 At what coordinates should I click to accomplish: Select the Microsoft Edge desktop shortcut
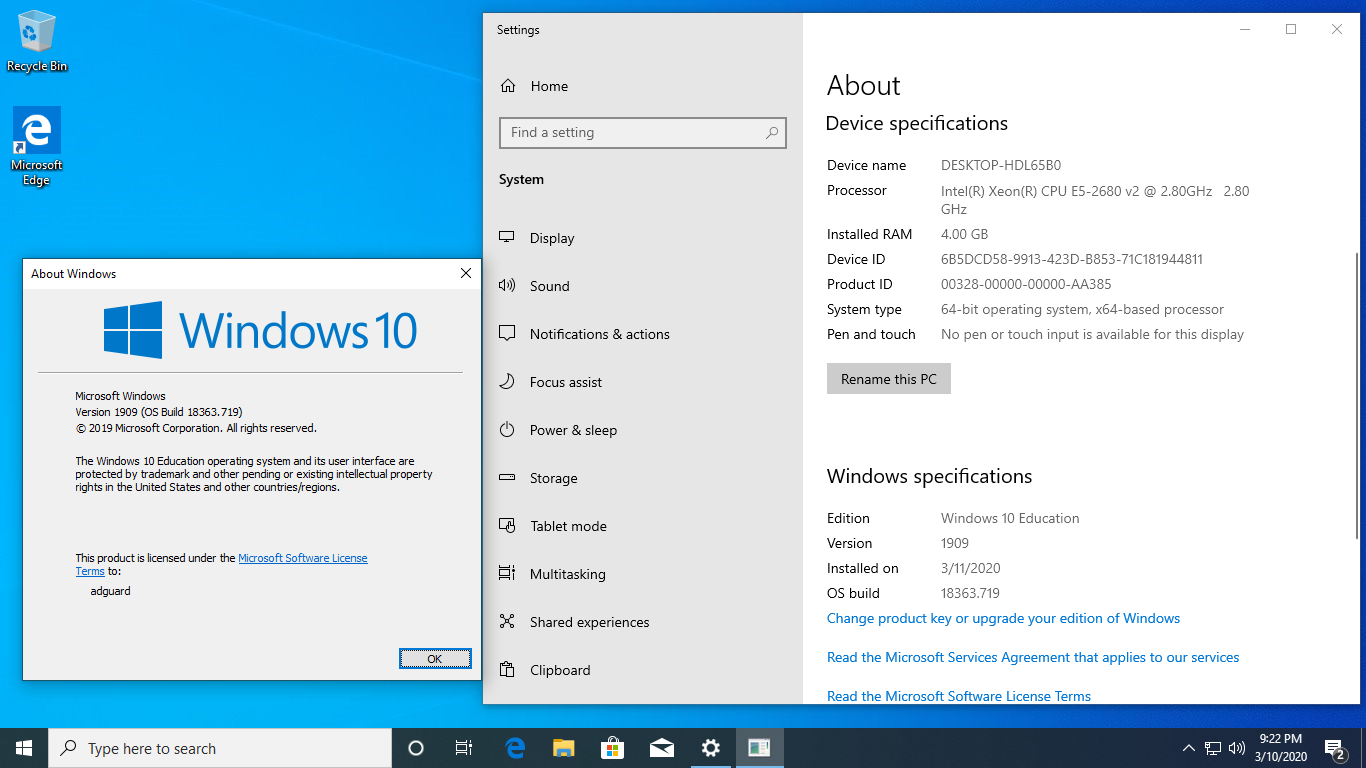[37, 146]
